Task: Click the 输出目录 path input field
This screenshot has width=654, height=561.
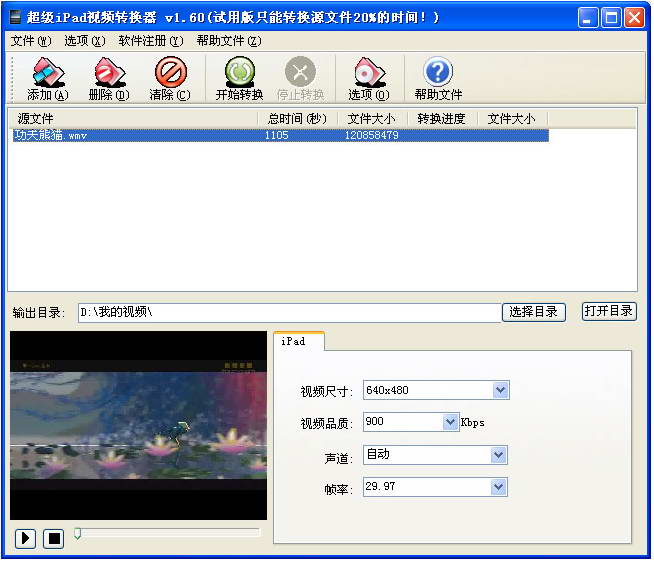Action: [x=289, y=312]
